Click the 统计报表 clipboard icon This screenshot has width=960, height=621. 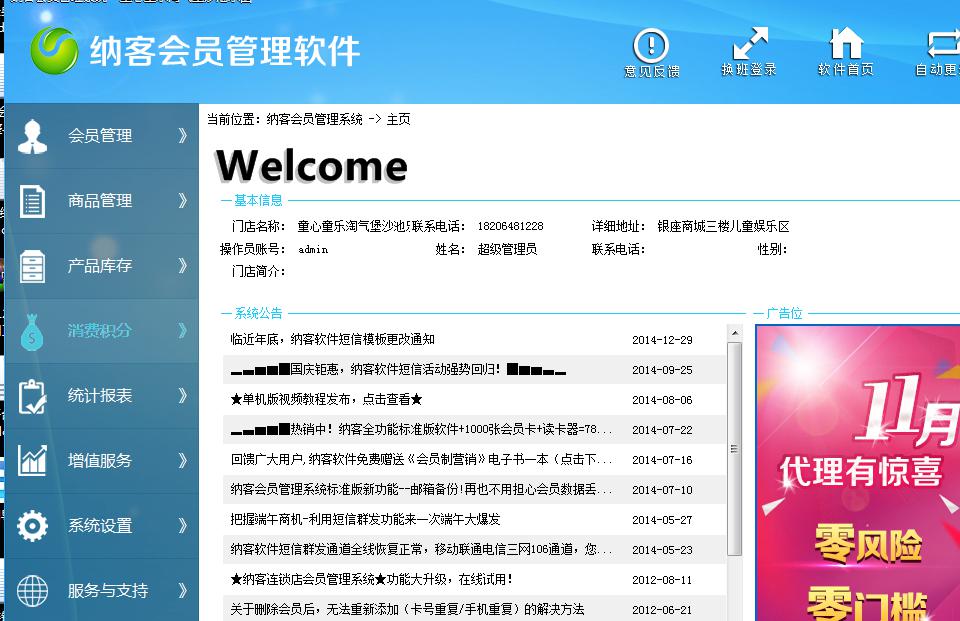click(32, 396)
